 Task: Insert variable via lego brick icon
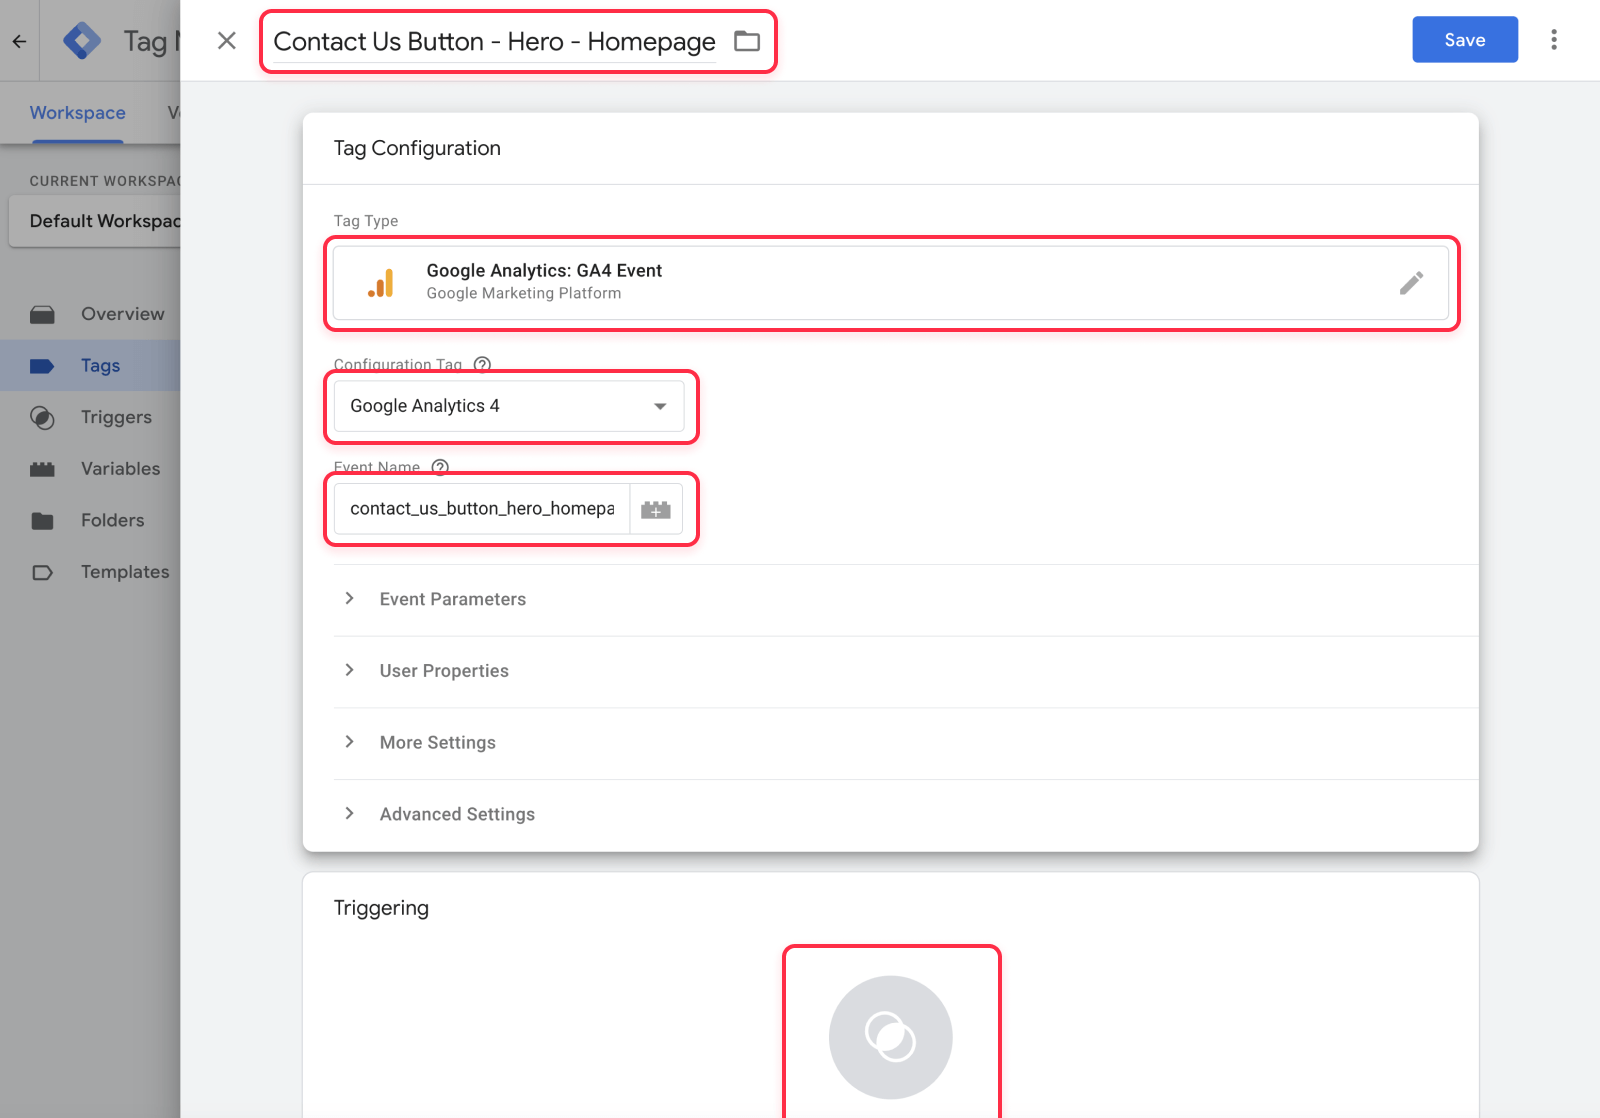tap(656, 509)
